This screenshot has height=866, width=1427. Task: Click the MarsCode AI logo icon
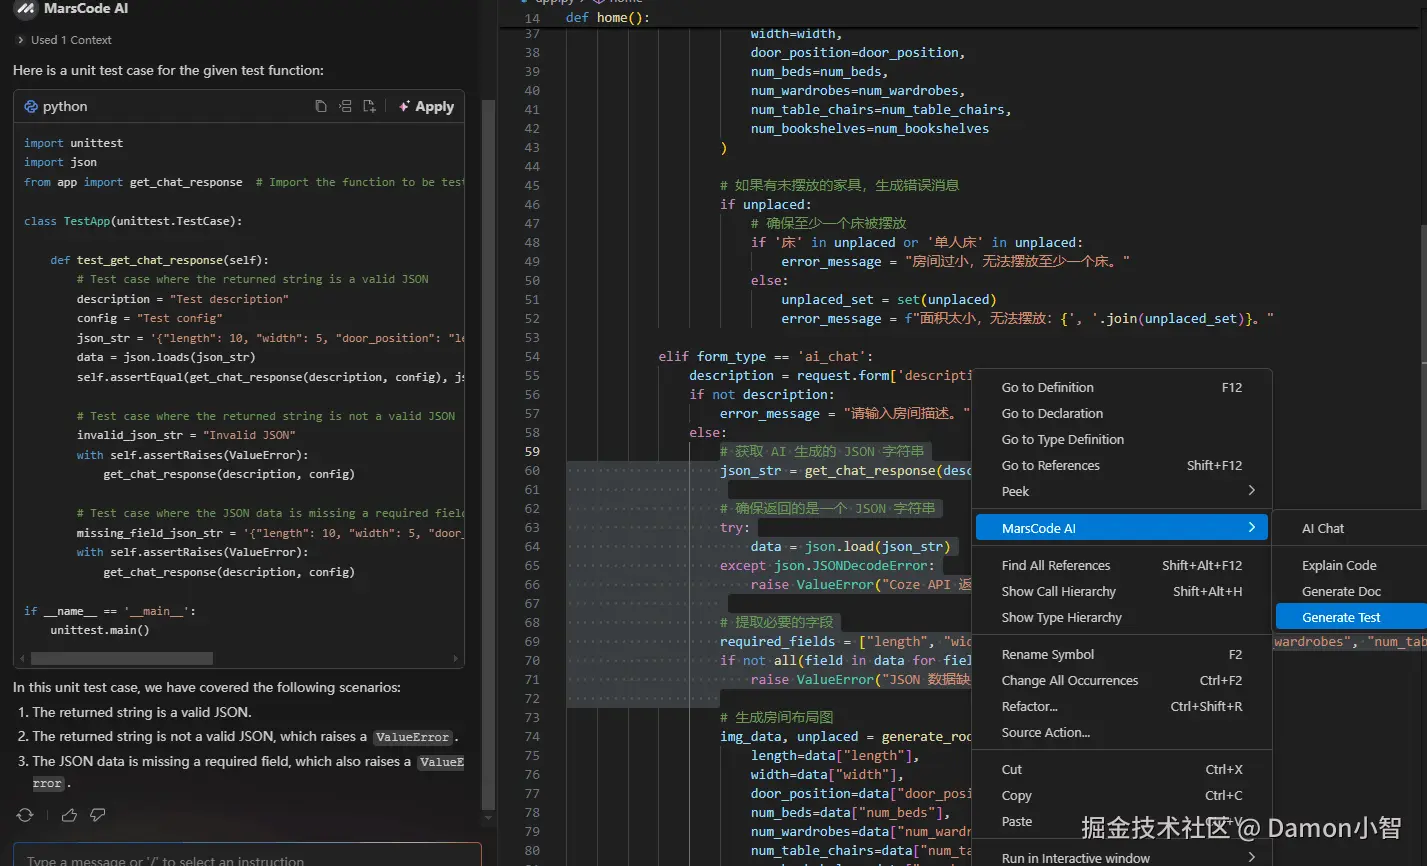click(x=25, y=10)
